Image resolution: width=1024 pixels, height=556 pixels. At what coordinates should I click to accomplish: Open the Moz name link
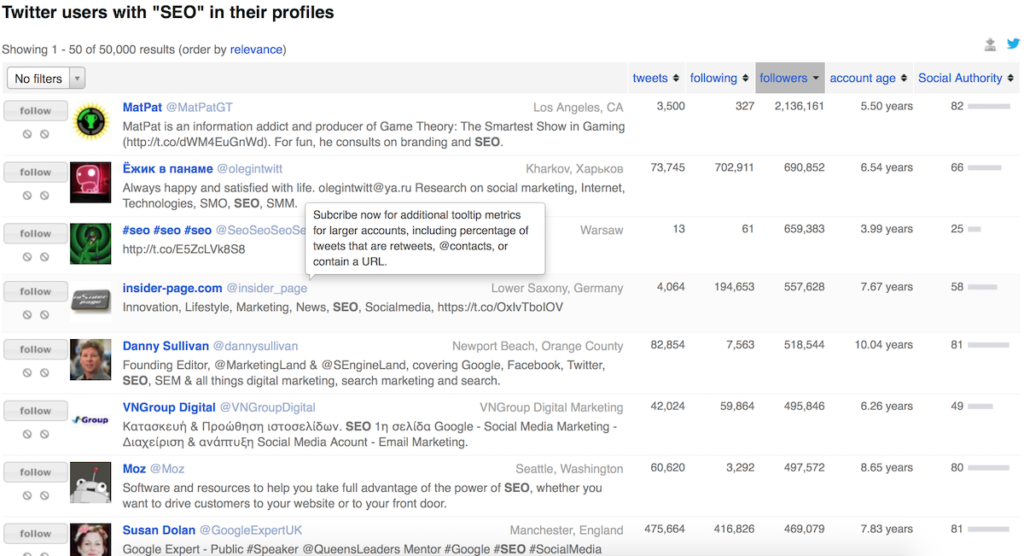pyautogui.click(x=134, y=469)
